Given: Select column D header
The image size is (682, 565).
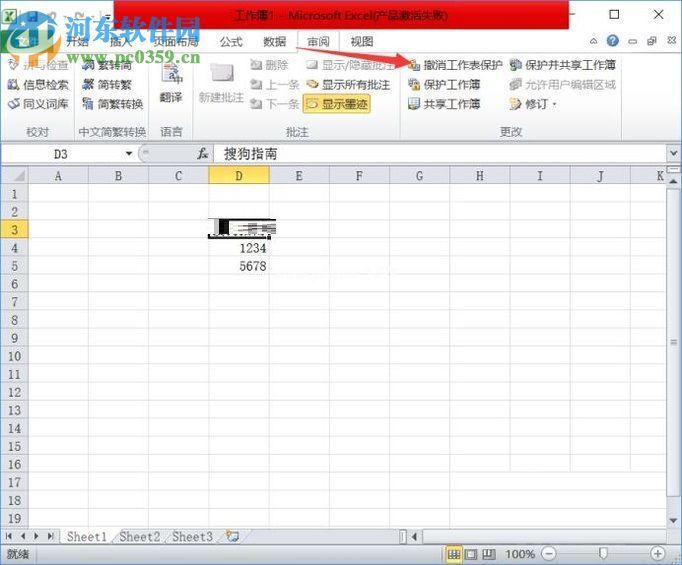Looking at the screenshot, I should tap(239, 176).
